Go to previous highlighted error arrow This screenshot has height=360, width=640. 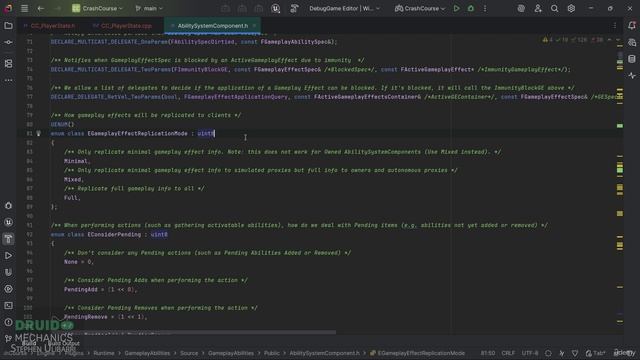tap(609, 40)
